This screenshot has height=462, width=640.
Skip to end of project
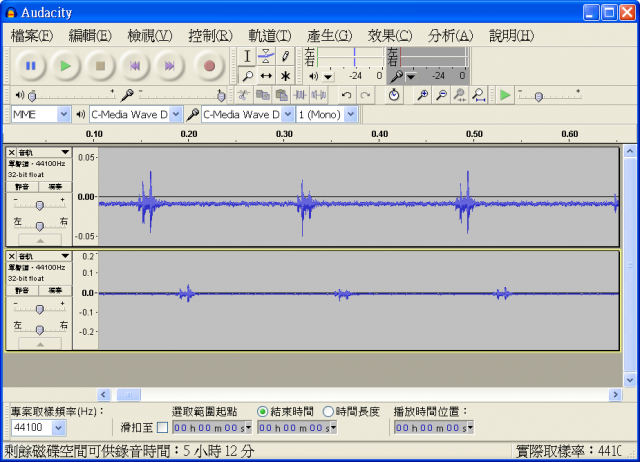(x=169, y=66)
